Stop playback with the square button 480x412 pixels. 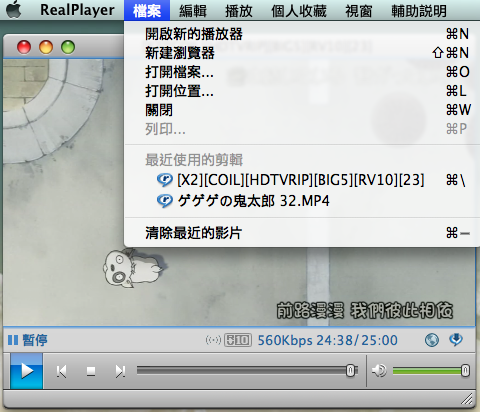click(91, 371)
